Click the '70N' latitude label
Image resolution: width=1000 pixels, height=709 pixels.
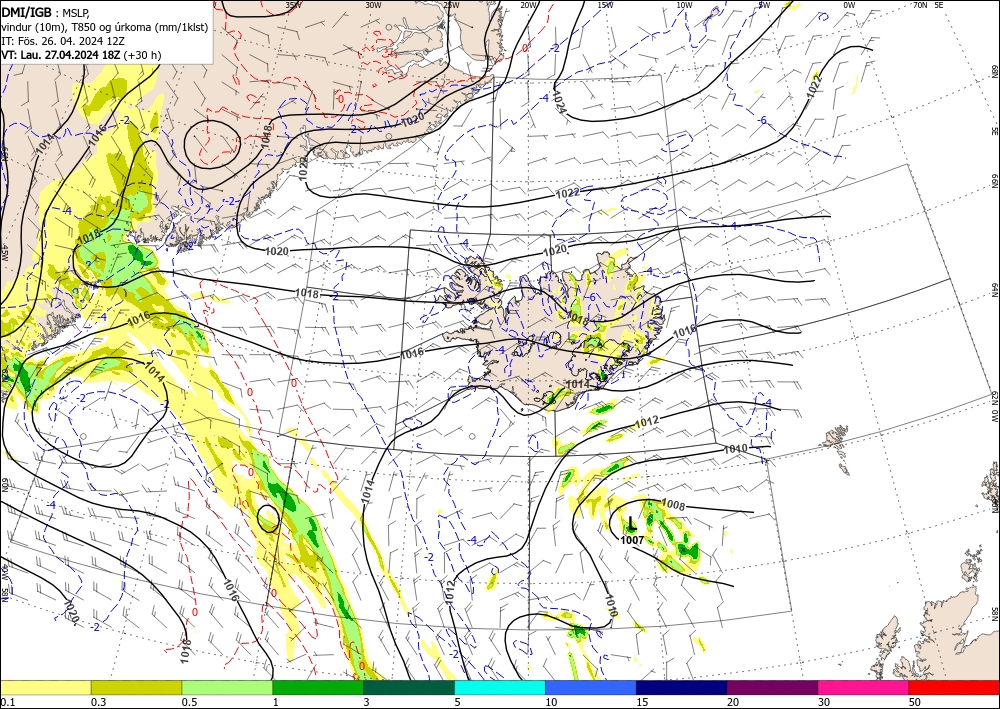click(x=920, y=5)
